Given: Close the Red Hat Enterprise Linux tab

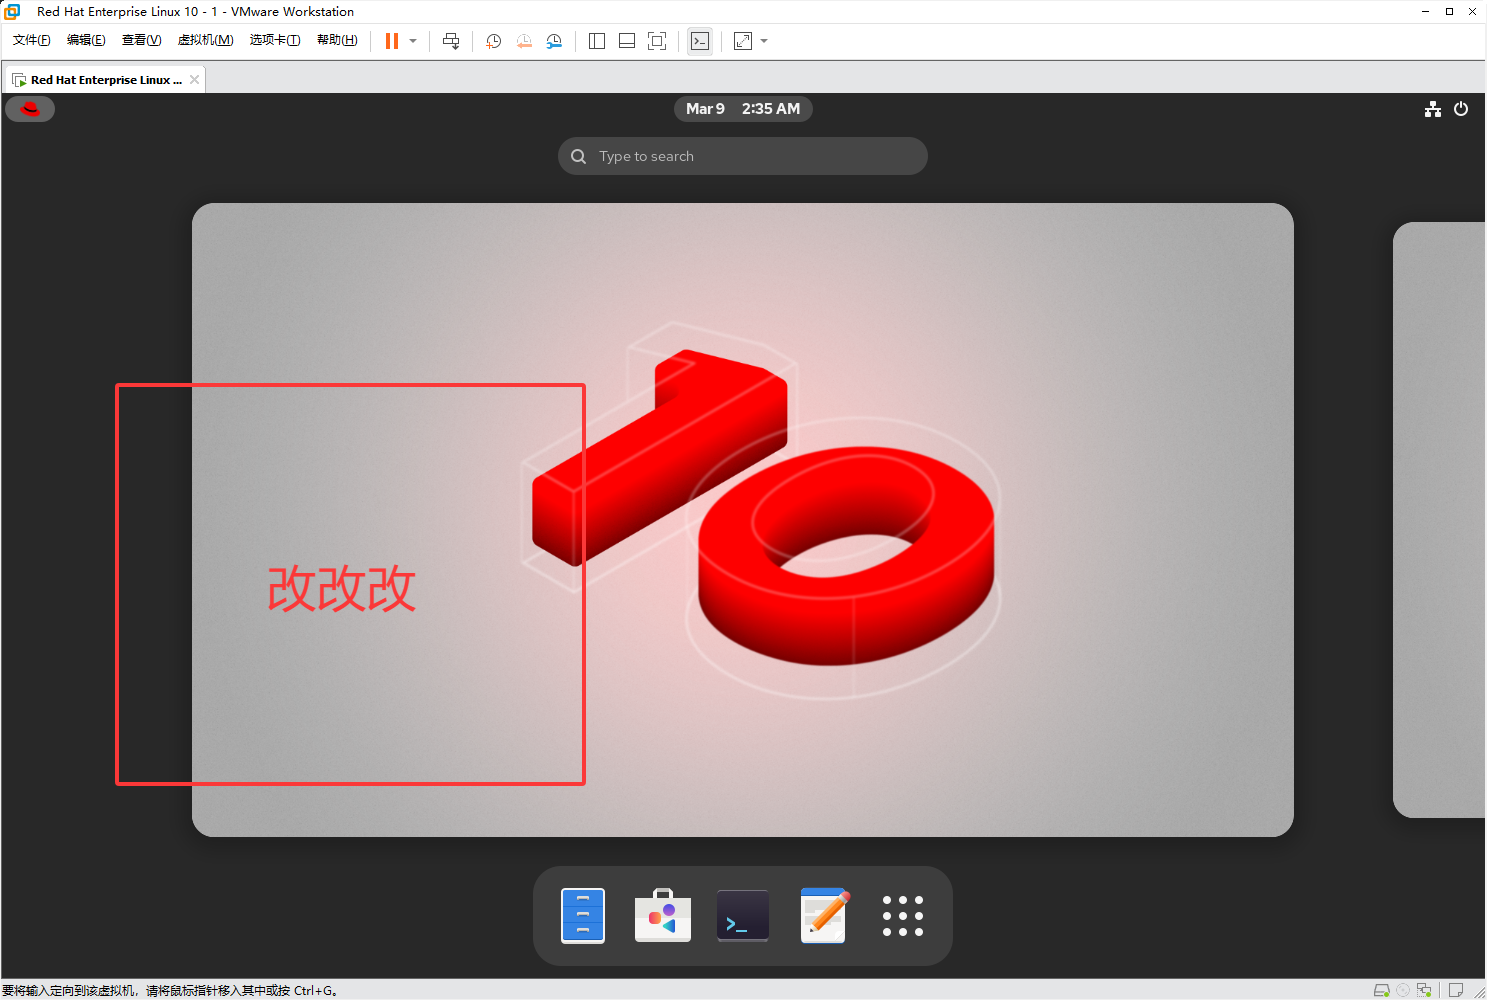Looking at the screenshot, I should (x=194, y=80).
